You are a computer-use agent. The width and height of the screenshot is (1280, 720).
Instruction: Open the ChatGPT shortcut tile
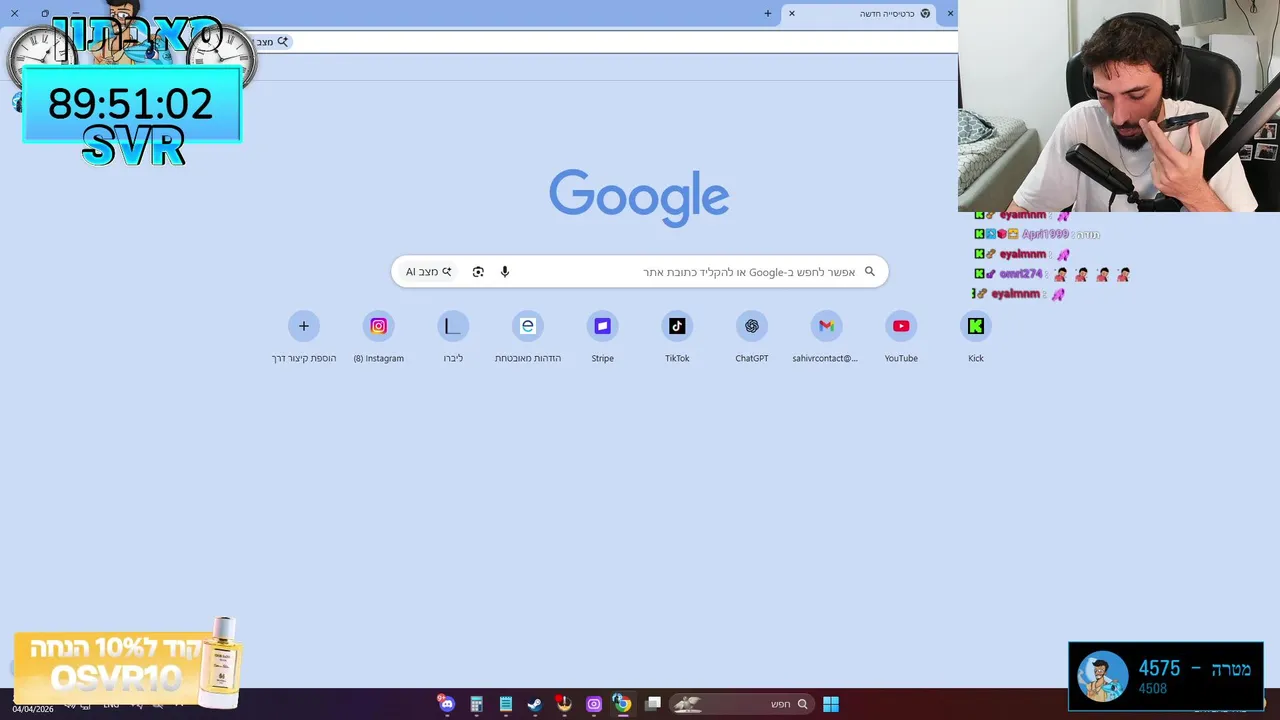pyautogui.click(x=752, y=337)
